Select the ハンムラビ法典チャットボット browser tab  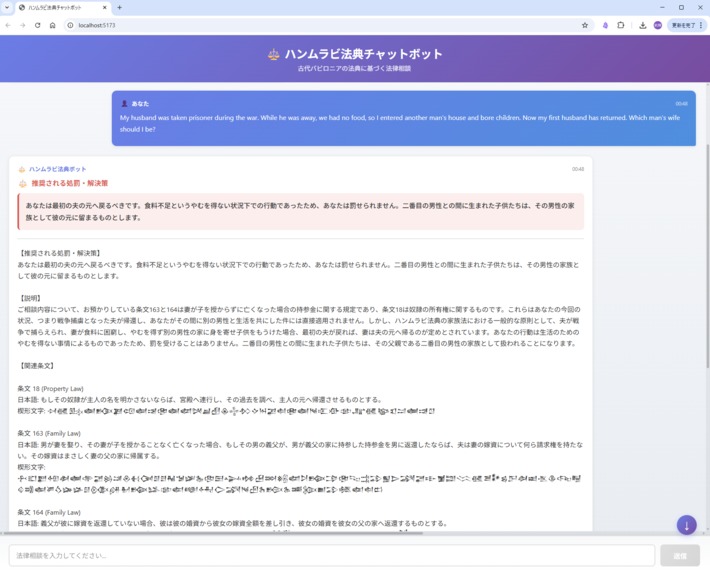click(x=62, y=8)
